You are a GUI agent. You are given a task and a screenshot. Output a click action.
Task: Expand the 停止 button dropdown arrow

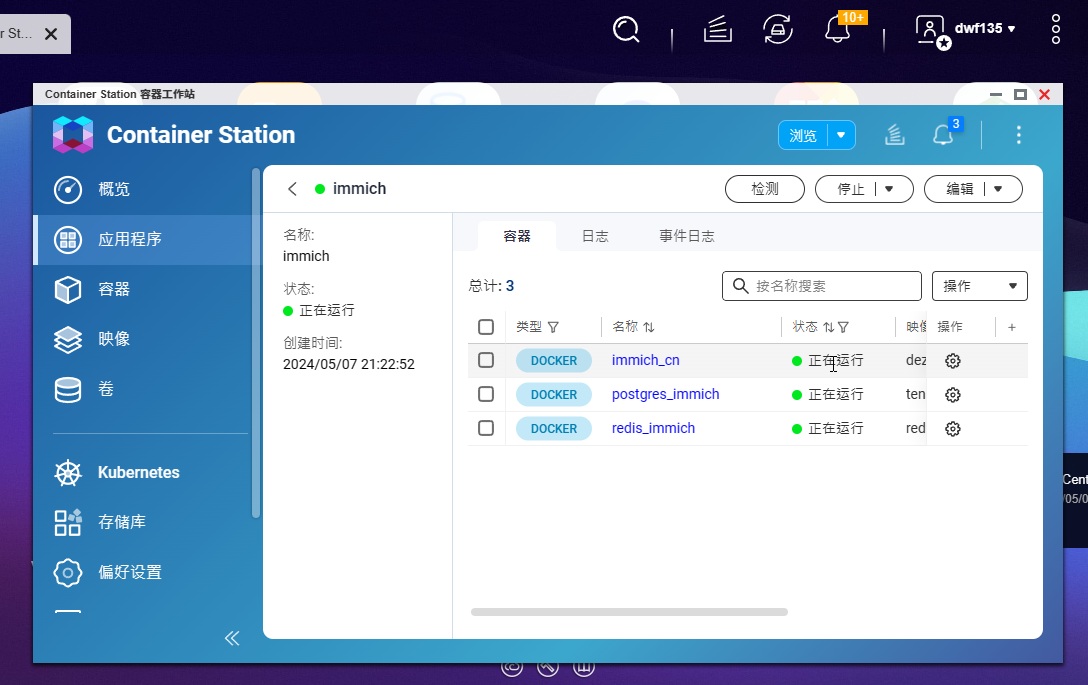tap(889, 189)
